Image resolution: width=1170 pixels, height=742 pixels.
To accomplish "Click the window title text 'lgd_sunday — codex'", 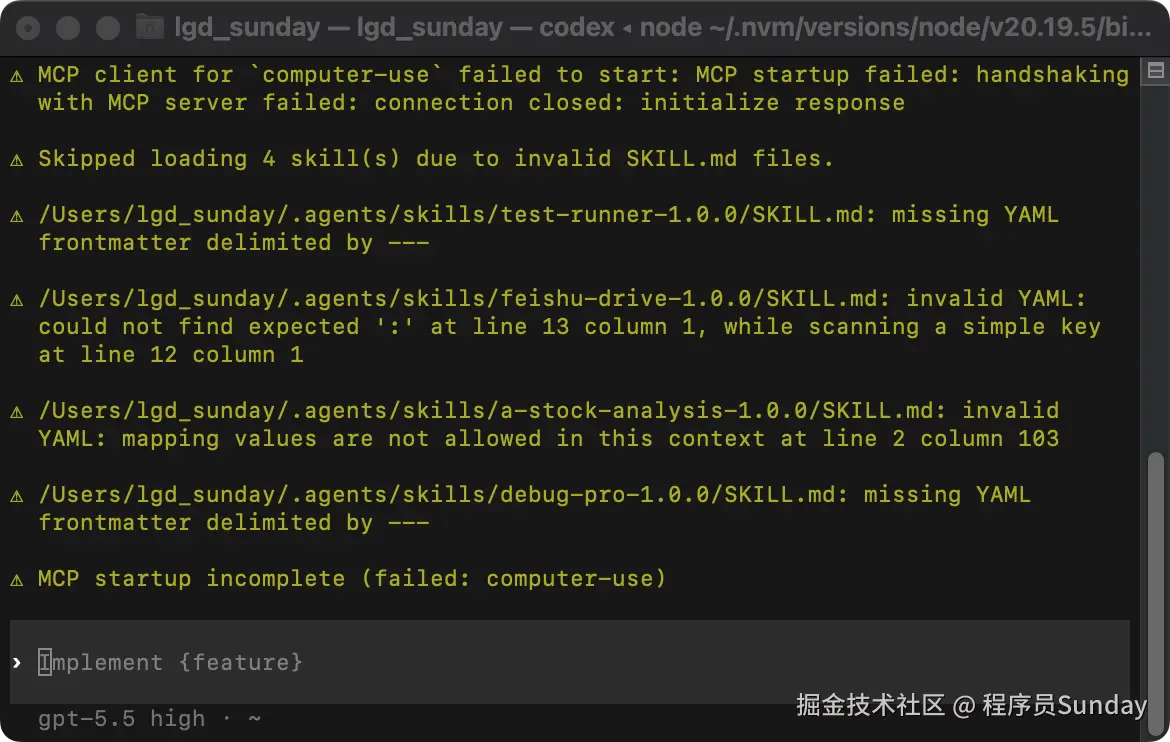I will click(486, 28).
